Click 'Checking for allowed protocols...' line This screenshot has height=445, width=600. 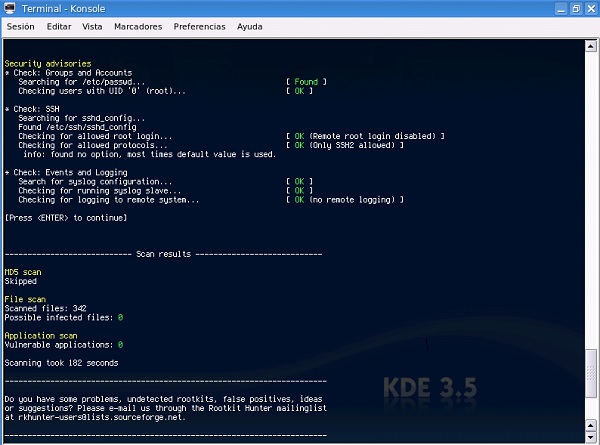(x=93, y=145)
